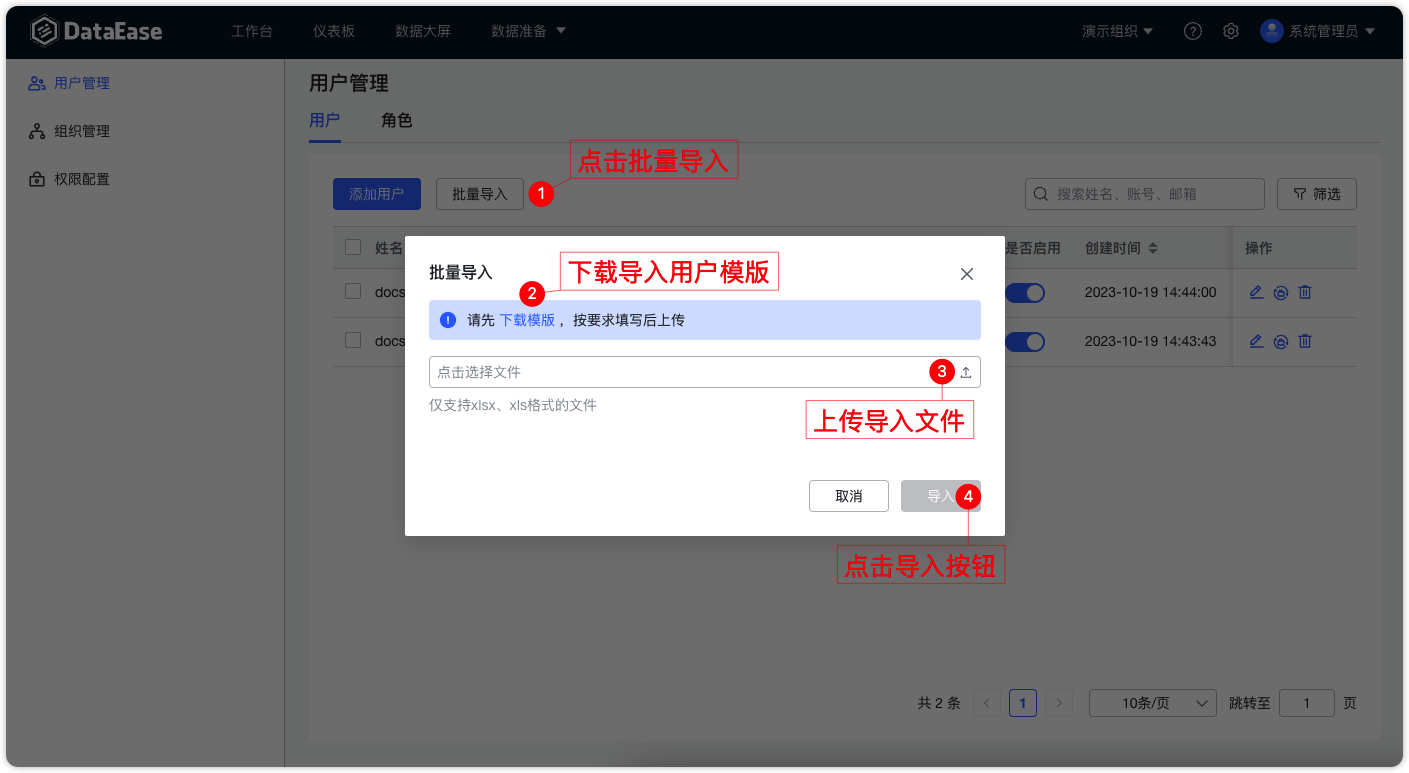
Task: Click edit icon for the 14:44:00 row
Action: 1257,292
